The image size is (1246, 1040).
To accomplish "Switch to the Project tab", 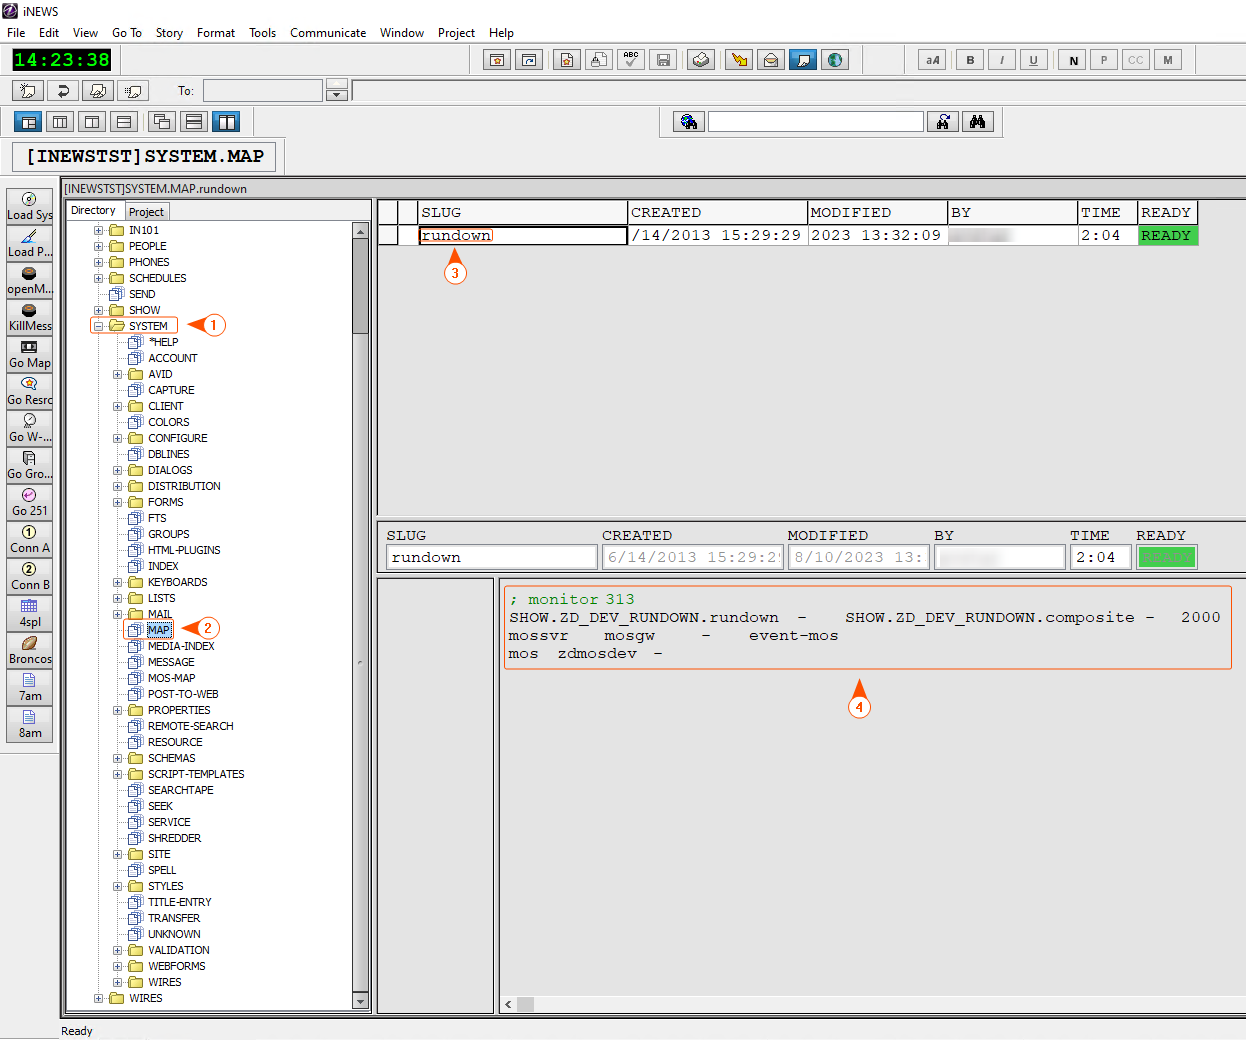I will (146, 212).
